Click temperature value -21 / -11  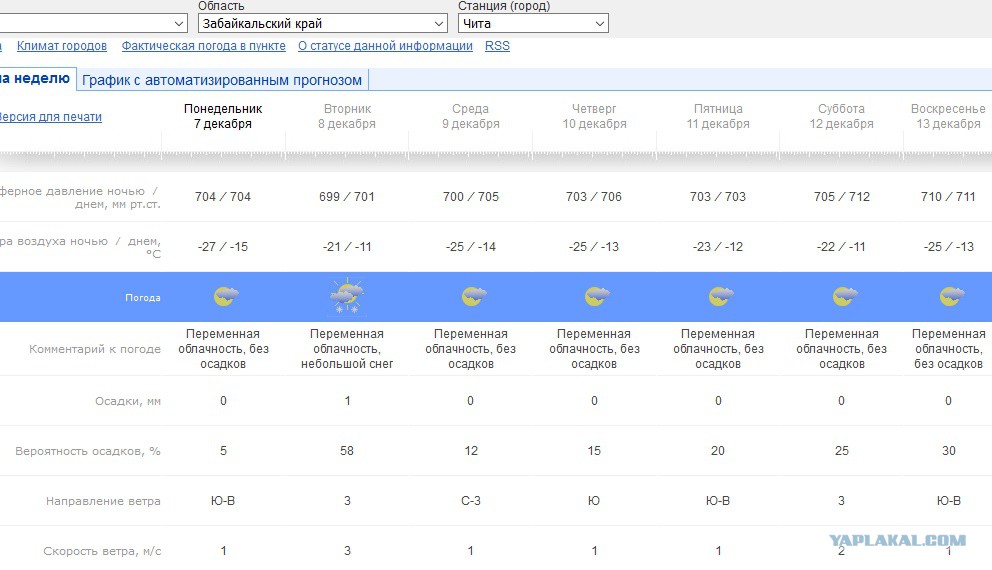click(347, 247)
